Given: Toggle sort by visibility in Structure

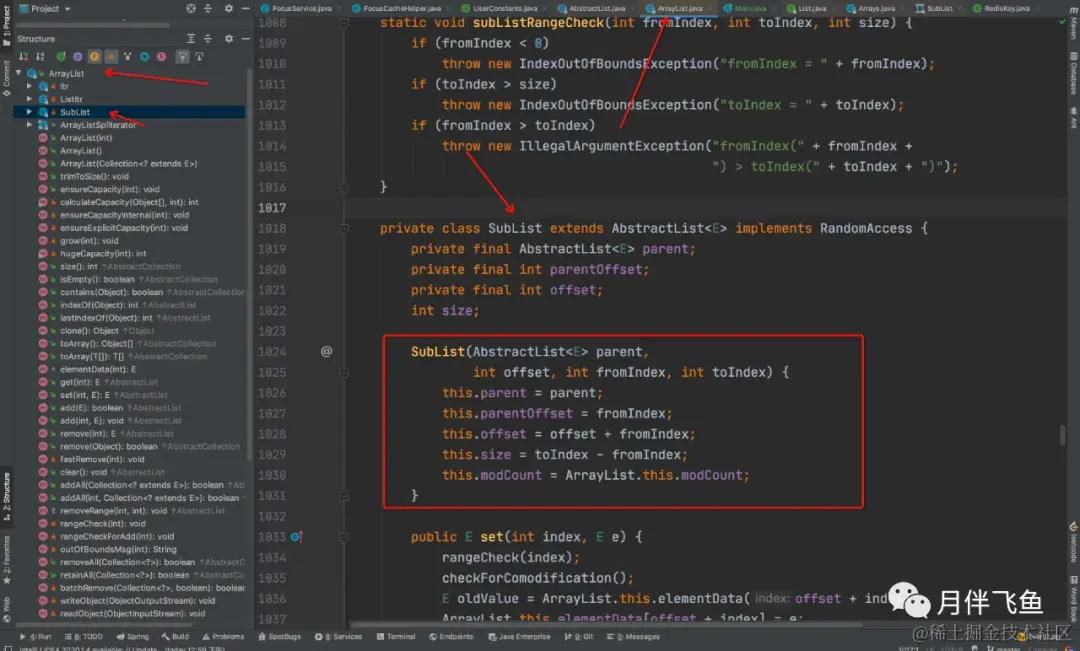Looking at the screenshot, I should pyautogui.click(x=23, y=56).
